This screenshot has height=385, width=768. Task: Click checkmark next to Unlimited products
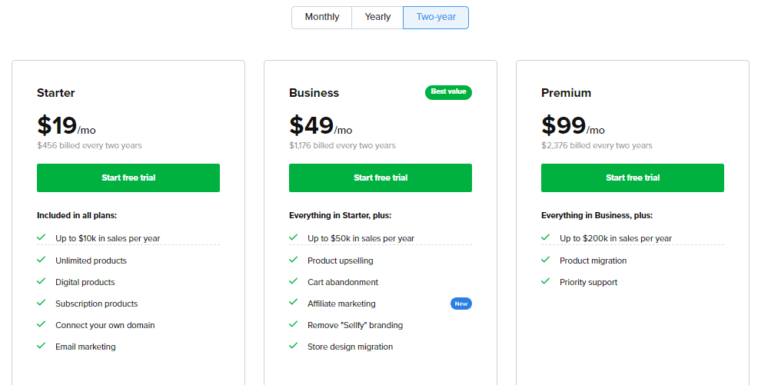pos(41,260)
